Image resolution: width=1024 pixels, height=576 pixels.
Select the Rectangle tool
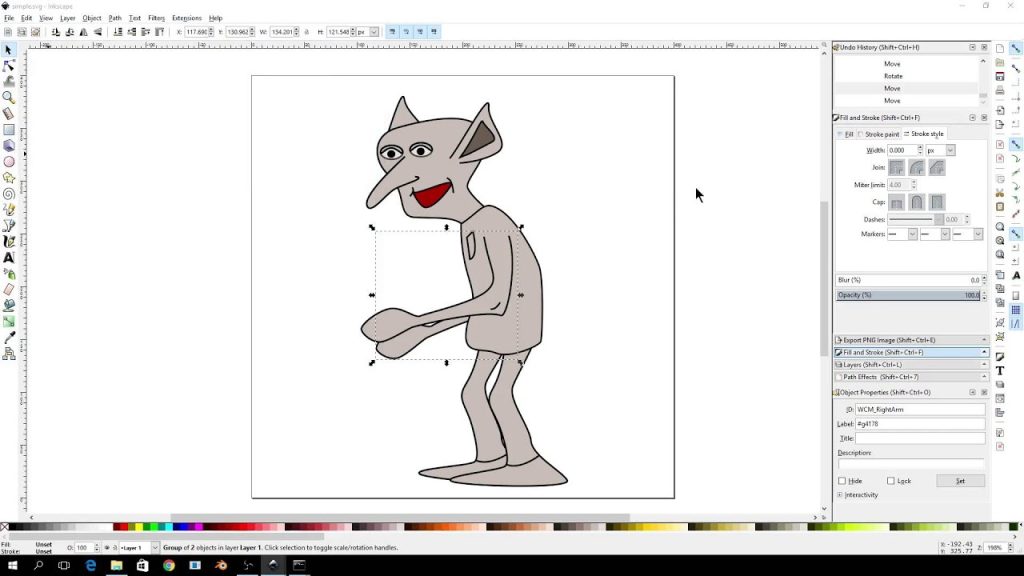[x=9, y=129]
